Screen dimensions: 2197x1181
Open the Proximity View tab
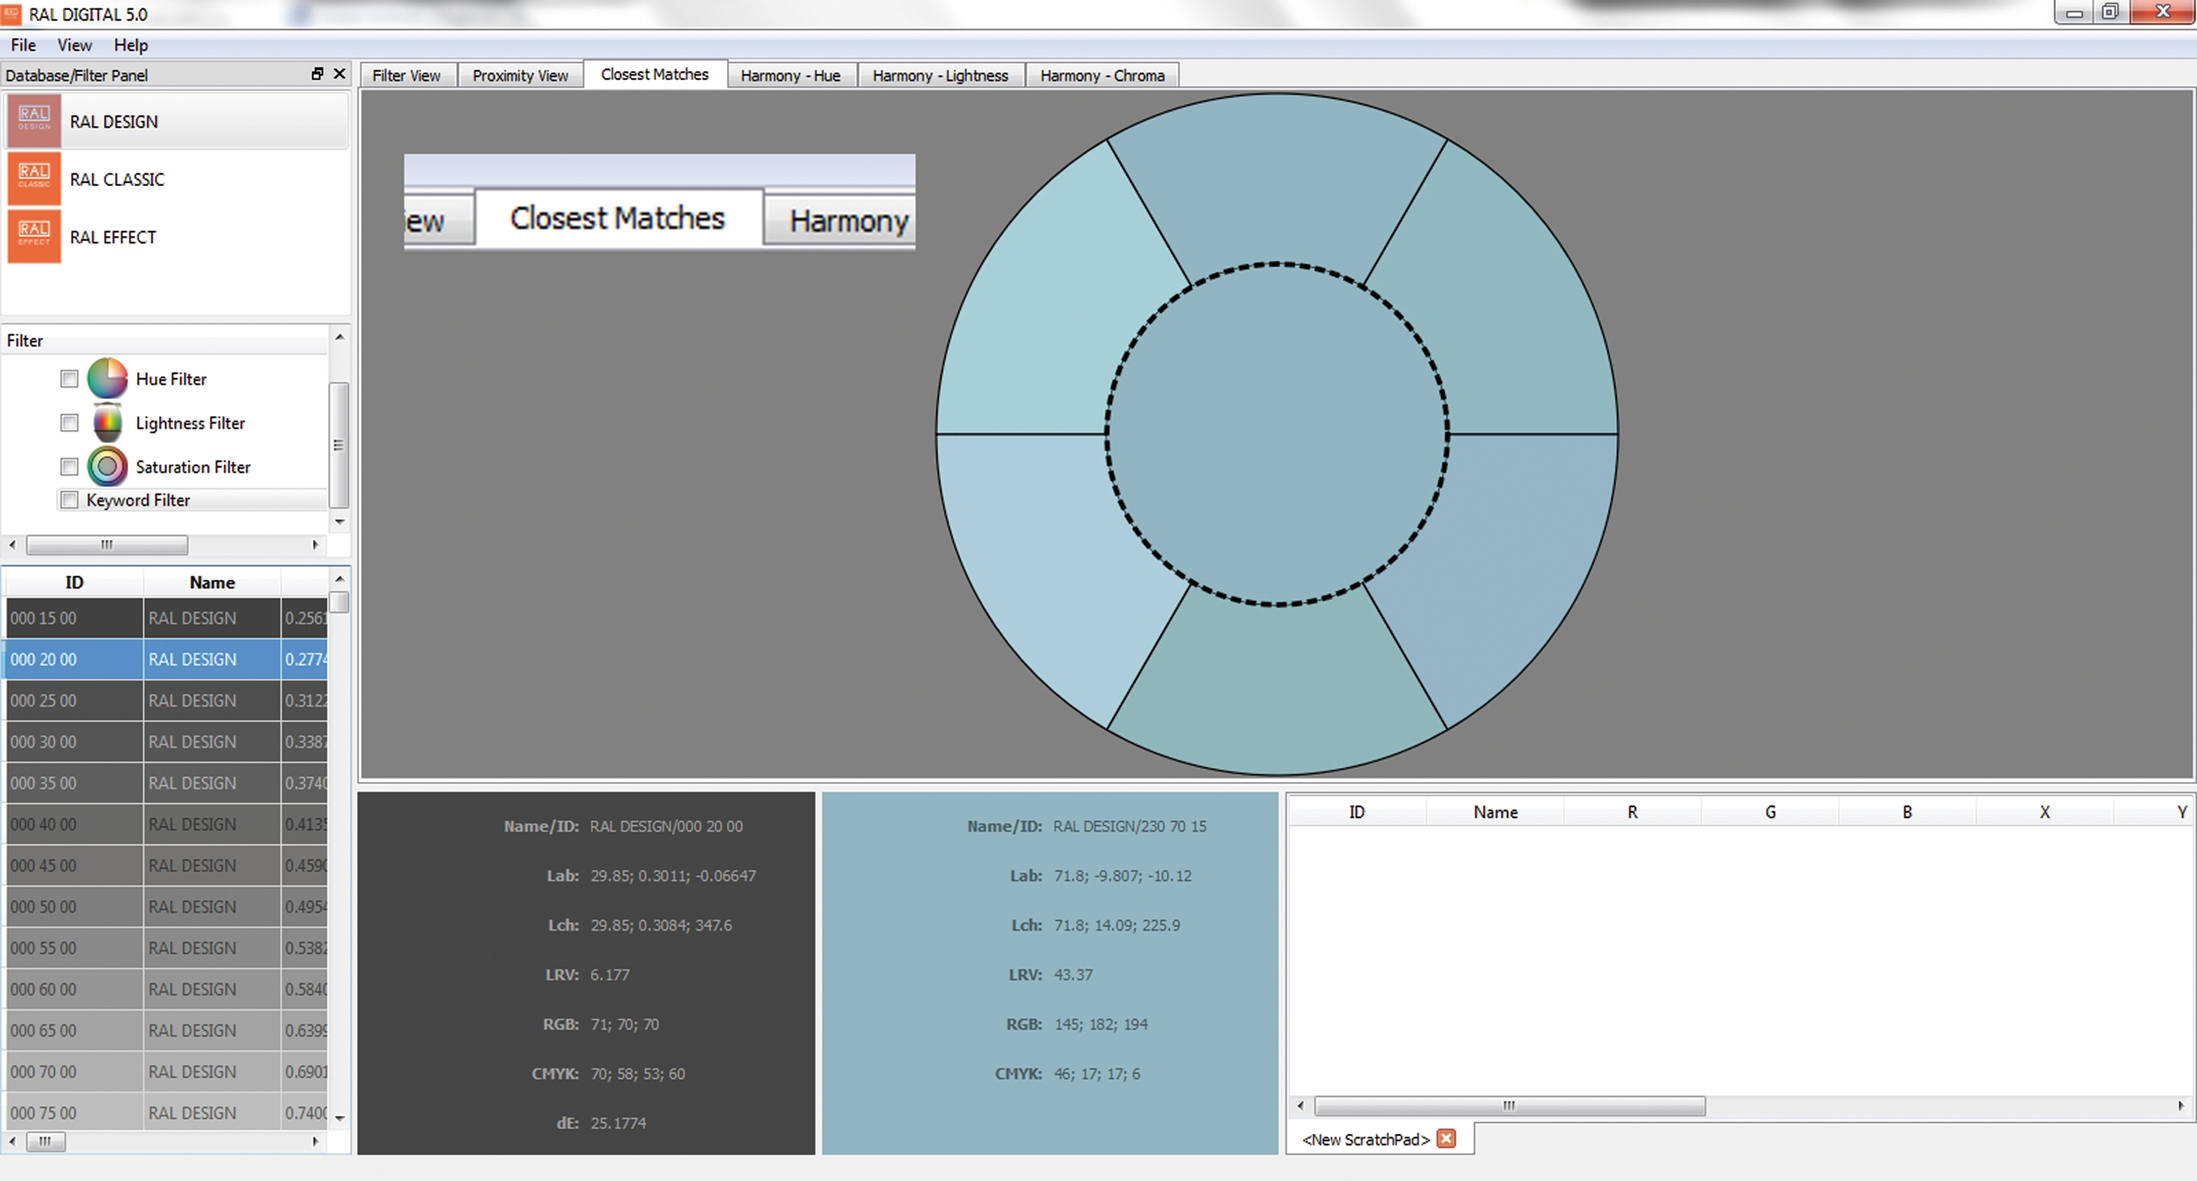(520, 75)
